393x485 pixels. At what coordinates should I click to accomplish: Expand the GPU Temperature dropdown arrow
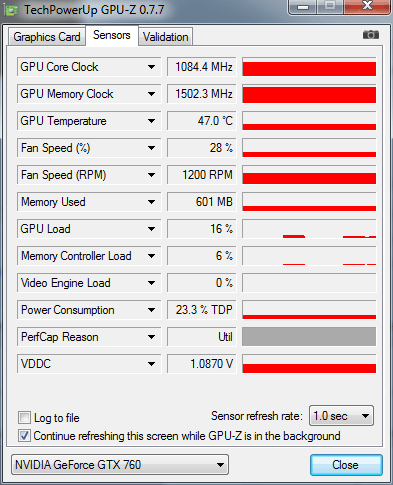151,121
